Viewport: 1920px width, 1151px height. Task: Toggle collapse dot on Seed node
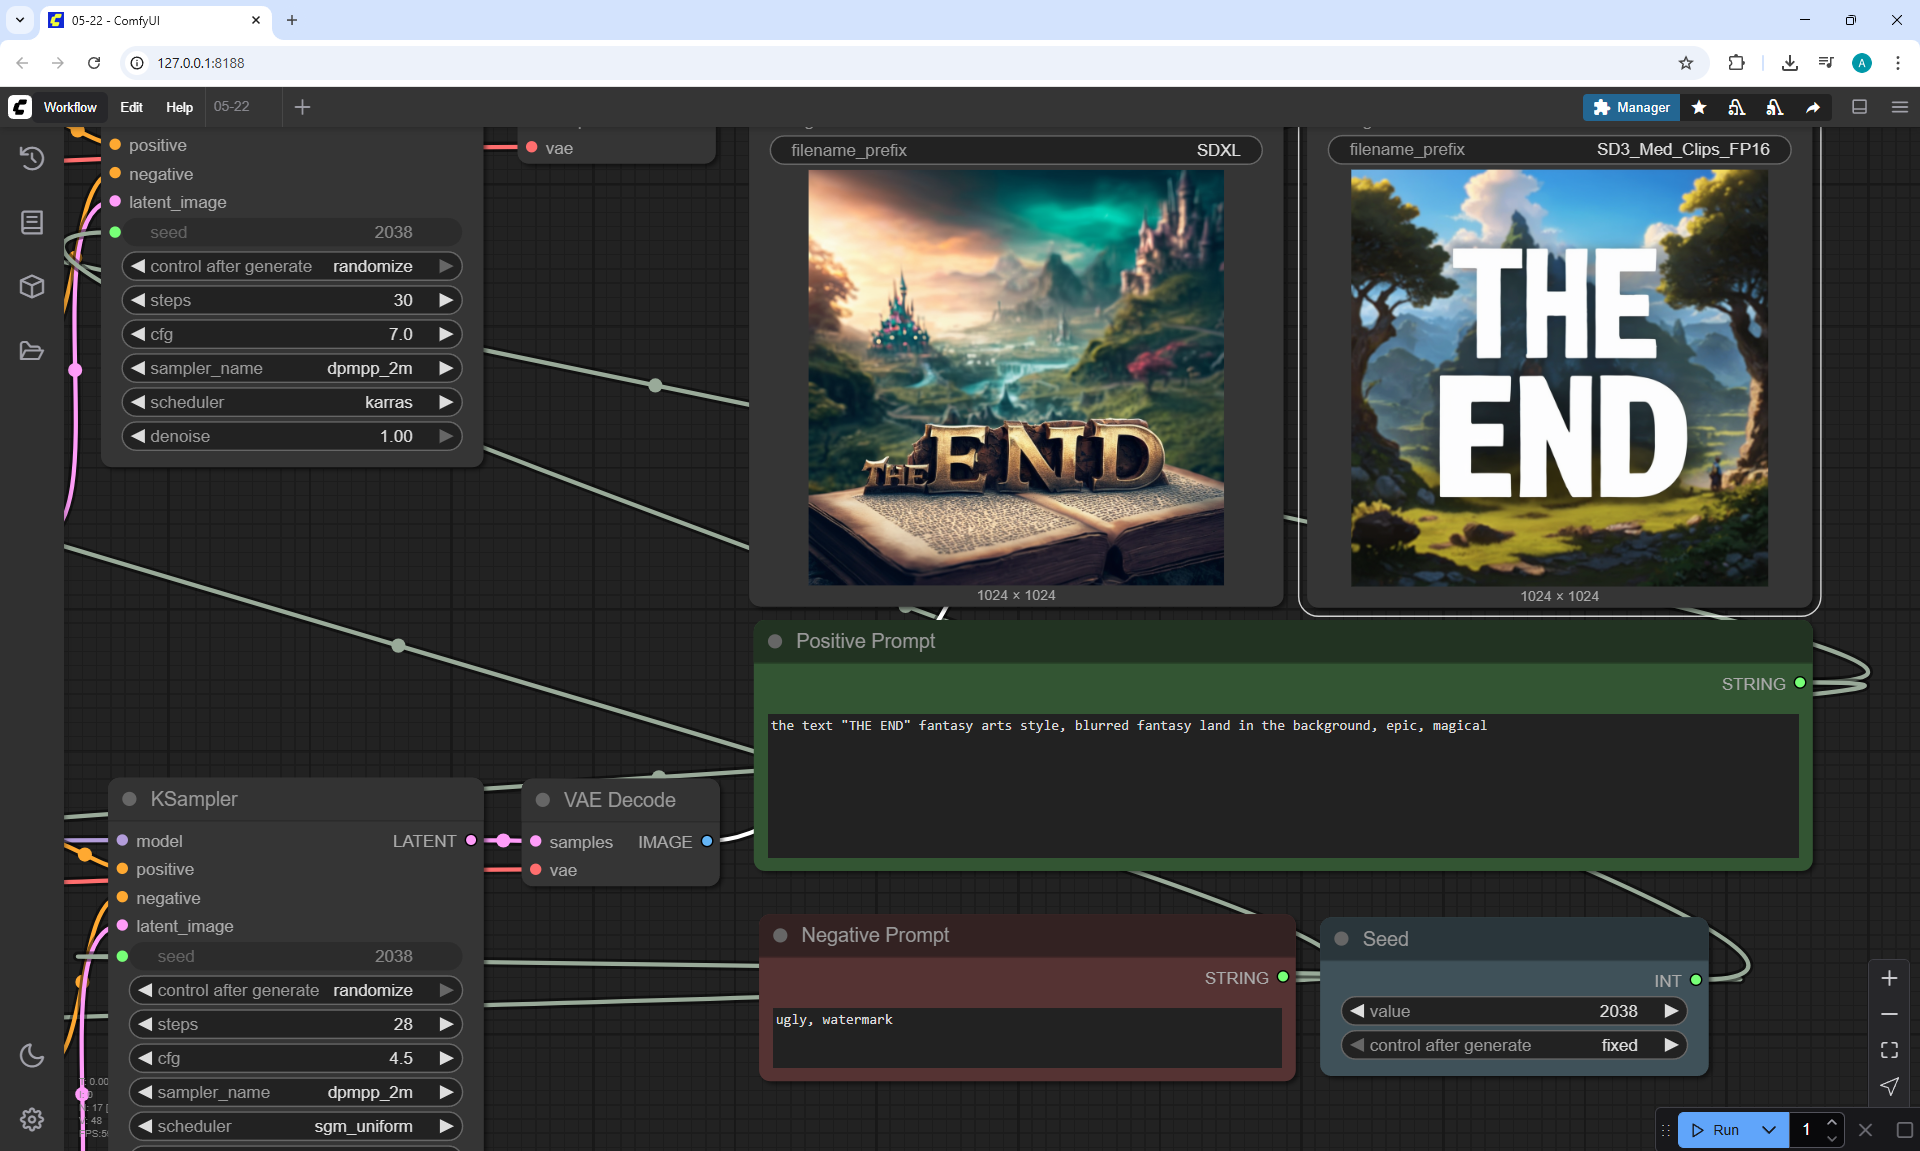click(x=1342, y=939)
